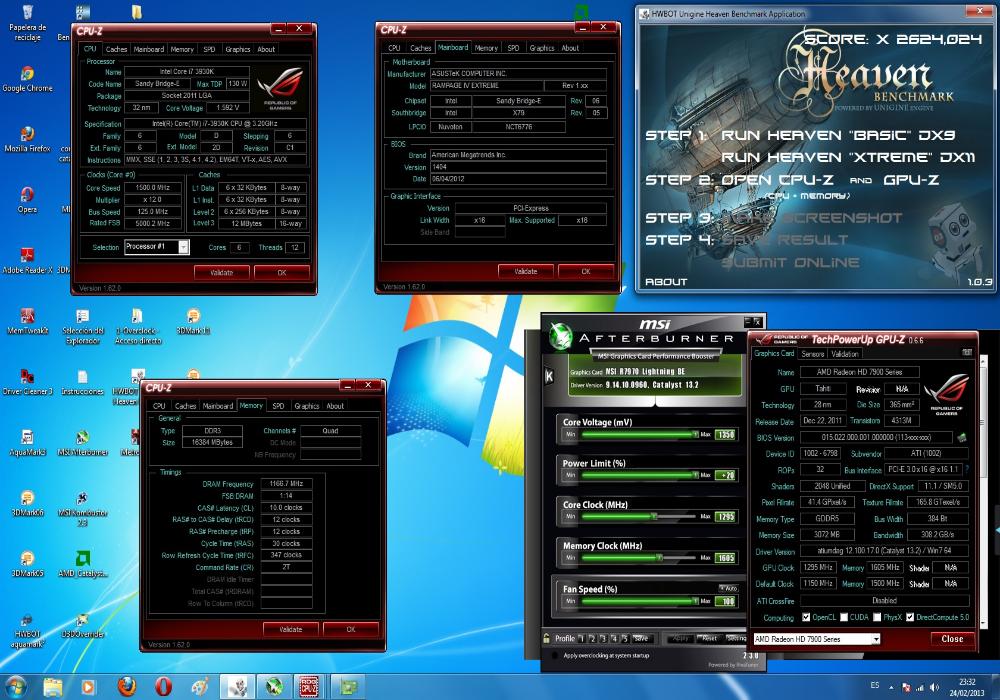Toggle the fan speed Auto button in Afterburner
The height and width of the screenshot is (700, 1000).
tap(728, 588)
